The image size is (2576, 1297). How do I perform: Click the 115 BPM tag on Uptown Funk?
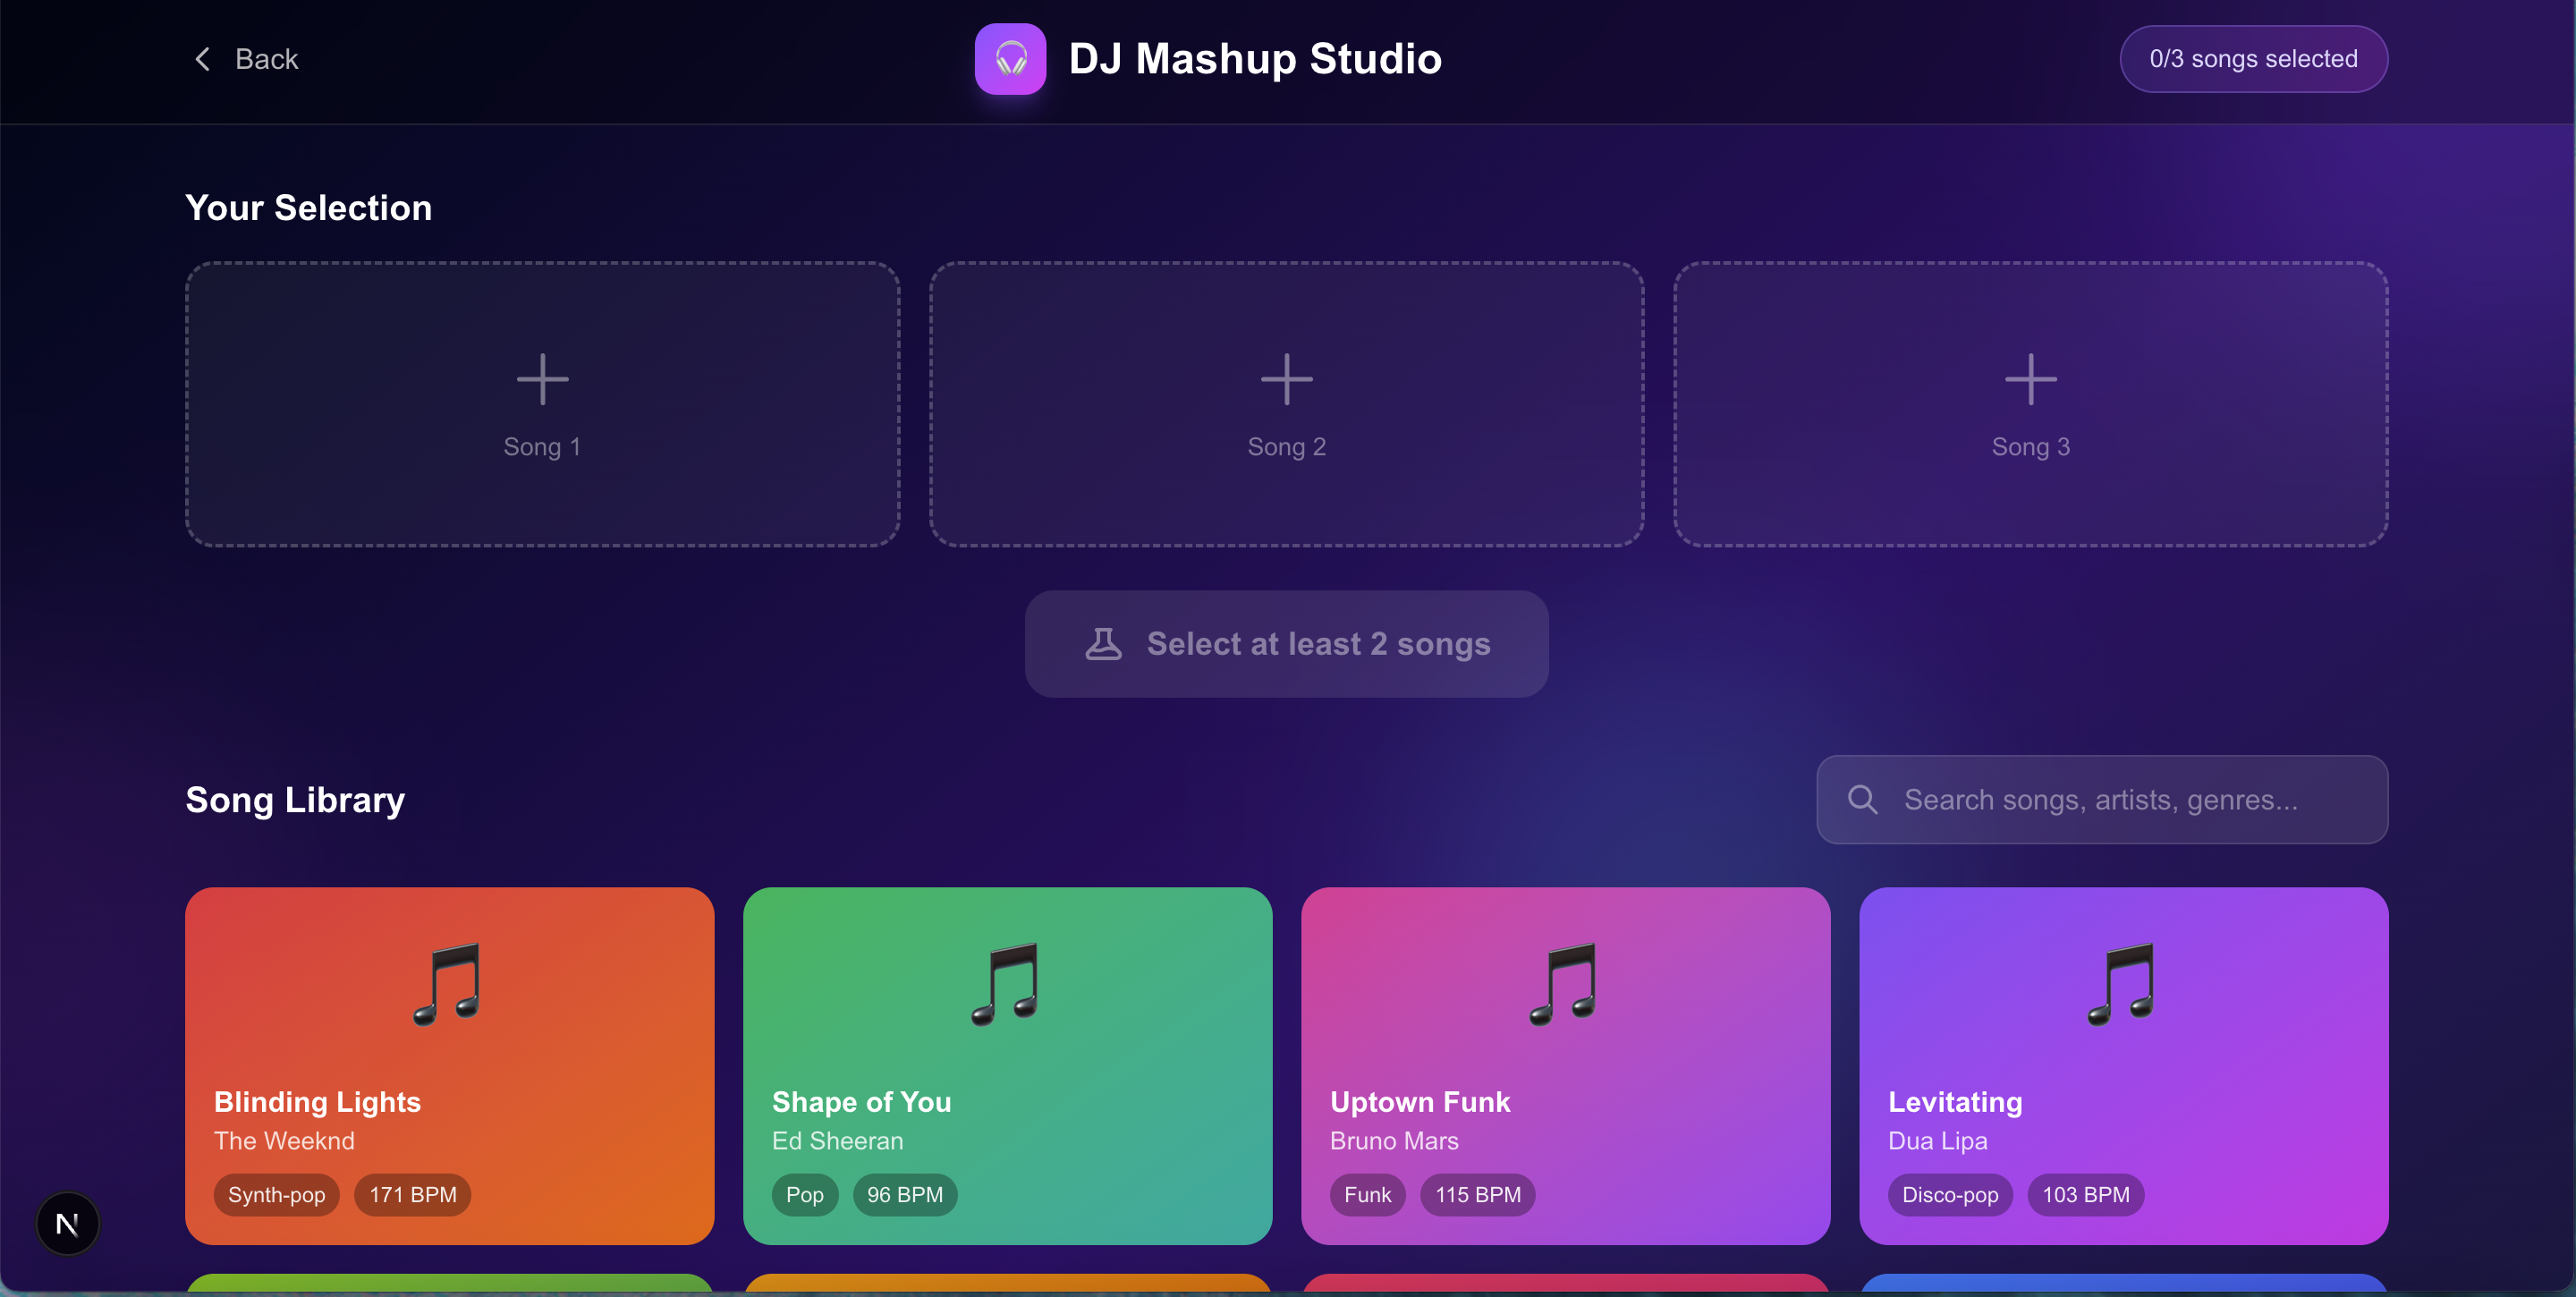pyautogui.click(x=1477, y=1195)
